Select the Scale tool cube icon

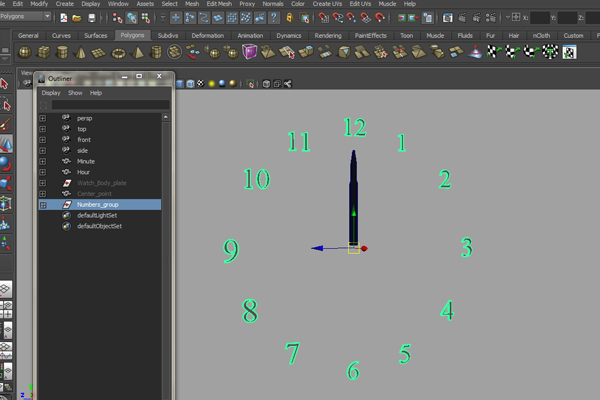tap(5, 183)
